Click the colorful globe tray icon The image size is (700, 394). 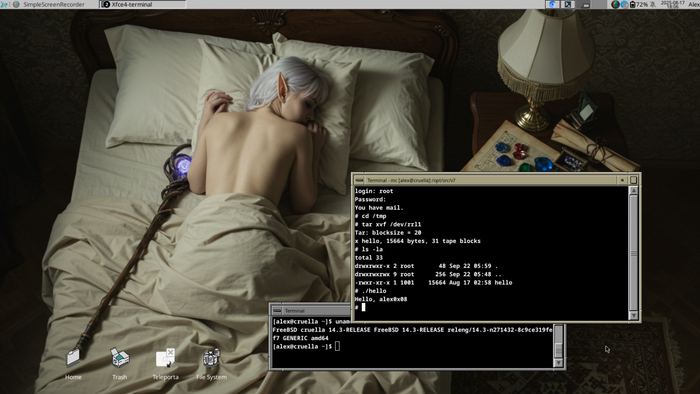pos(615,4)
